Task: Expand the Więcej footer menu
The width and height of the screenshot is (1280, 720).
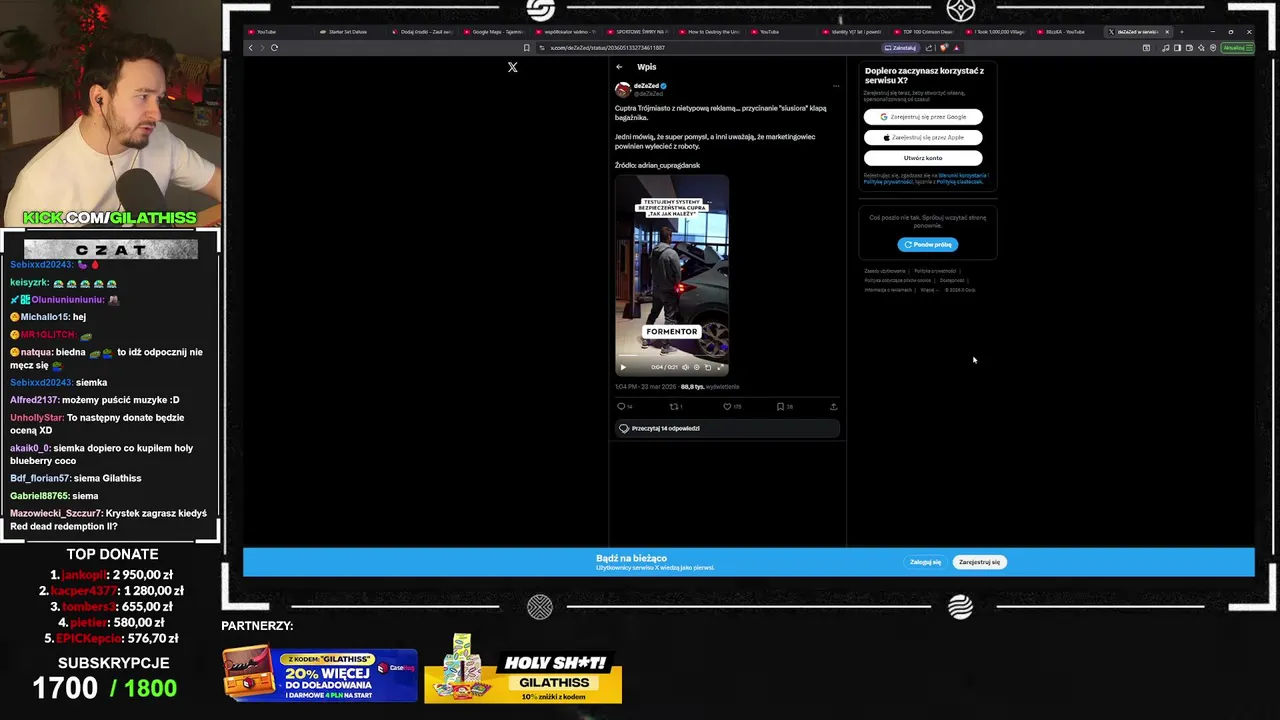Action: click(x=928, y=290)
